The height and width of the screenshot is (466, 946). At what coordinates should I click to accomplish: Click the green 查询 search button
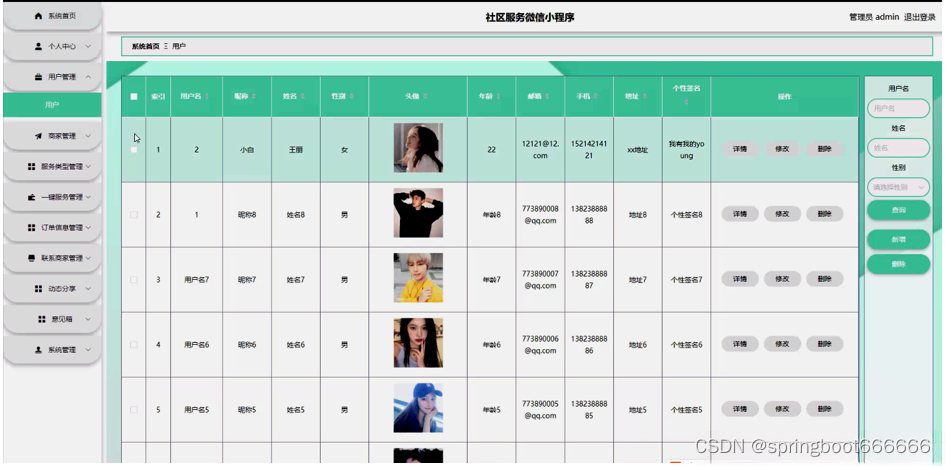898,210
